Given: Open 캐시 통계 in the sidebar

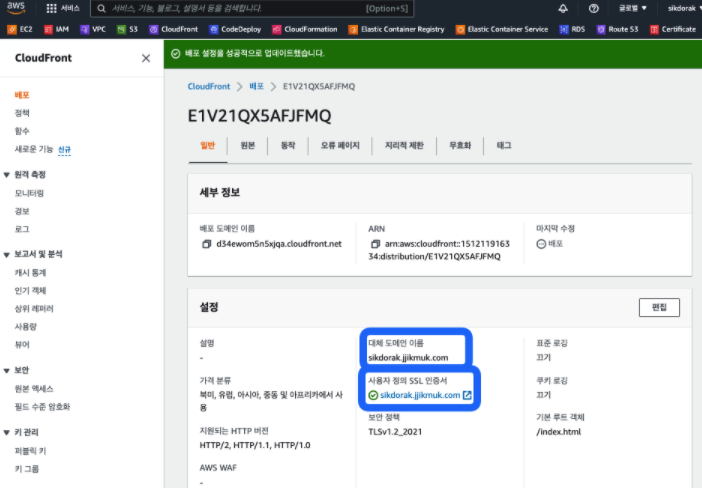Looking at the screenshot, I should [x=30, y=273].
